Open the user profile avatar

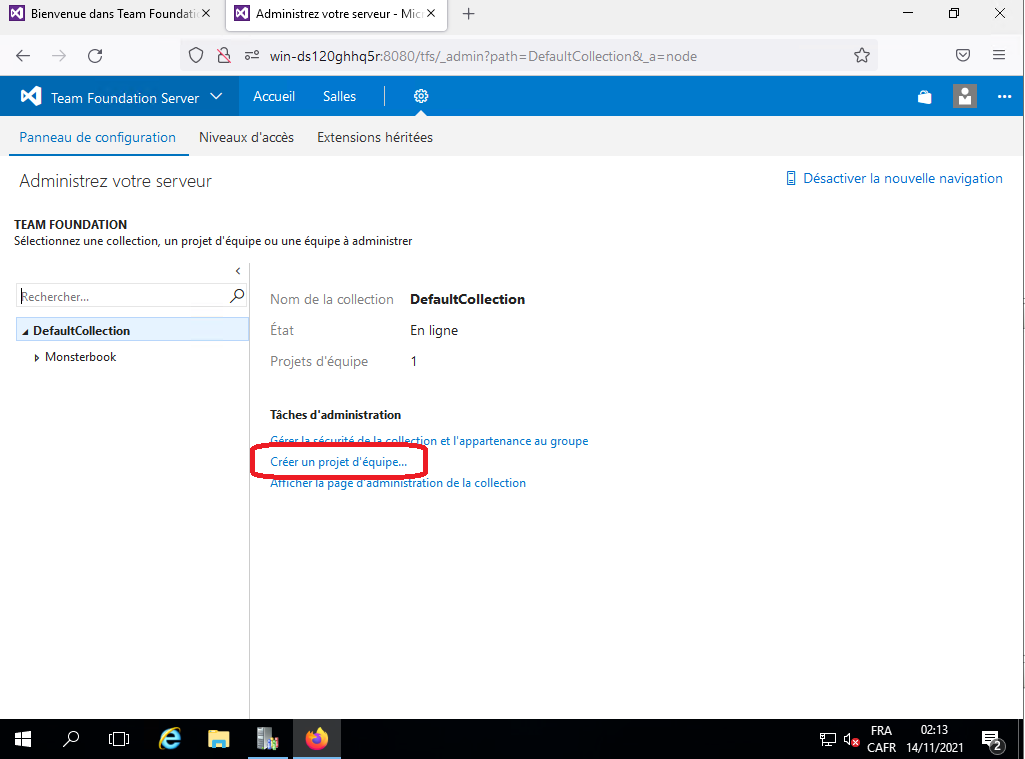(964, 96)
